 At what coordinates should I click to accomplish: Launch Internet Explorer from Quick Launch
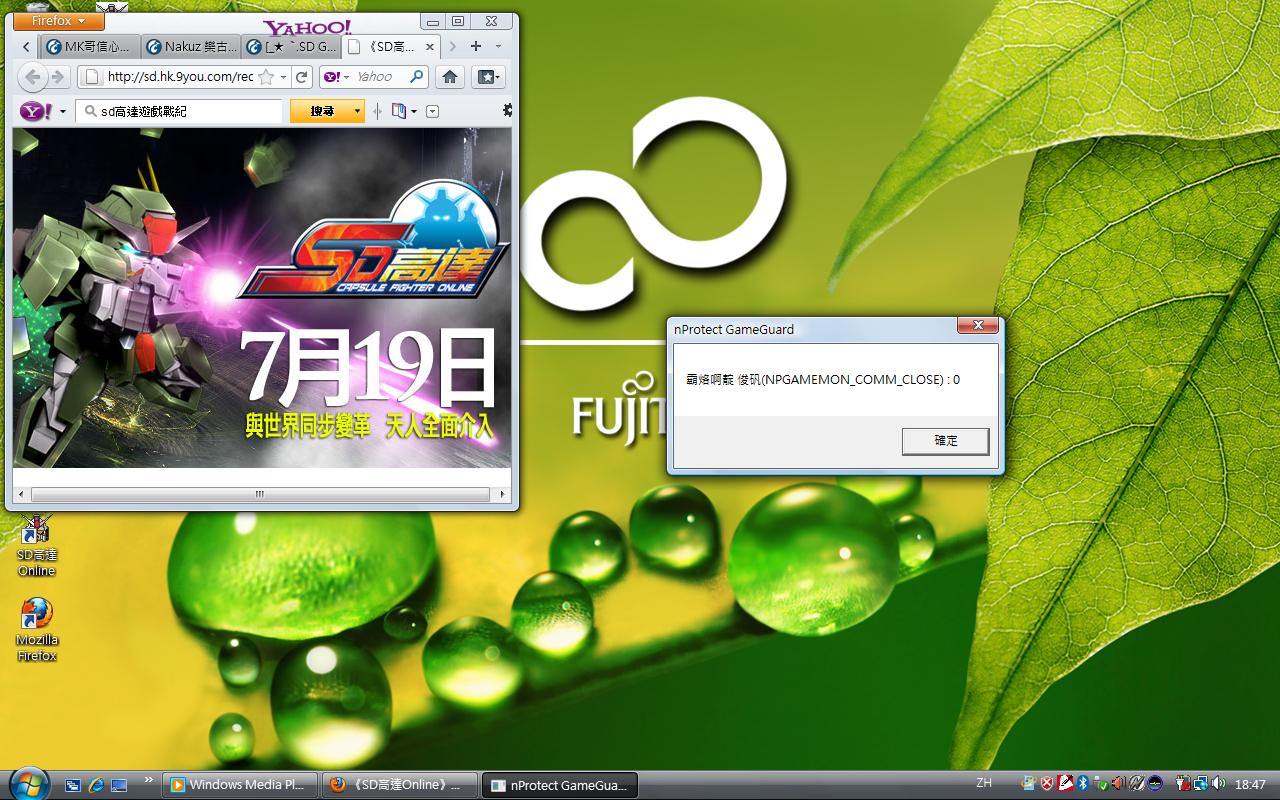pos(96,785)
